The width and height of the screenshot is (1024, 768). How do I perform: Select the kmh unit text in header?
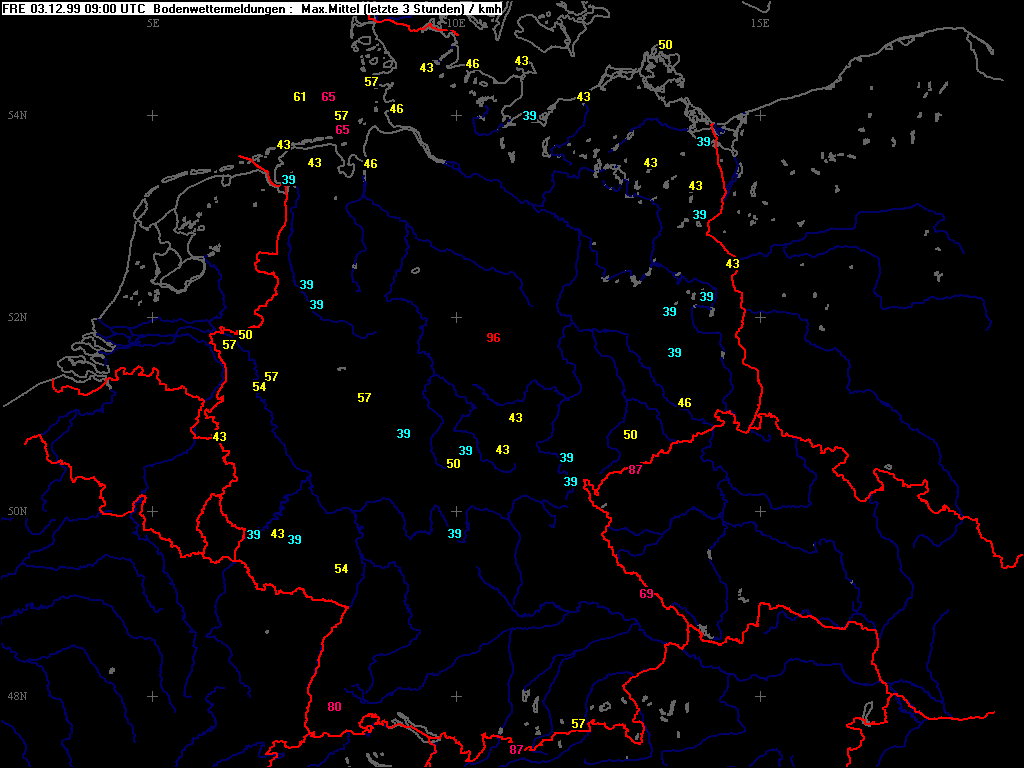click(490, 8)
